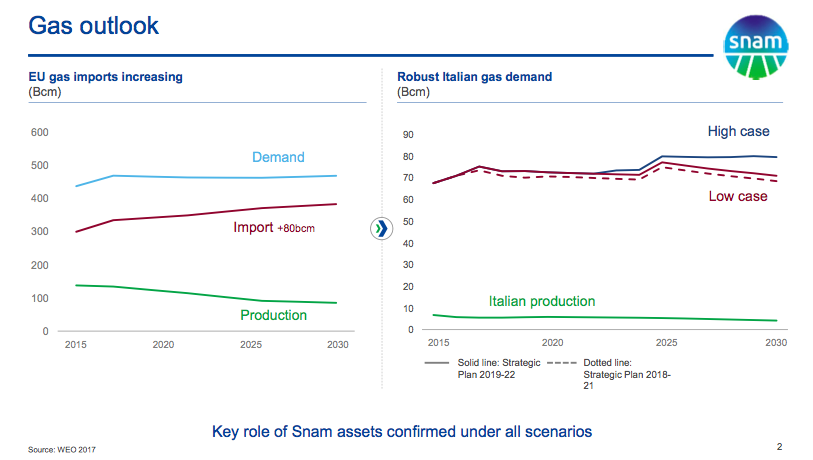
Task: Click the double chevron arrow between the charts
Action: pyautogui.click(x=381, y=228)
